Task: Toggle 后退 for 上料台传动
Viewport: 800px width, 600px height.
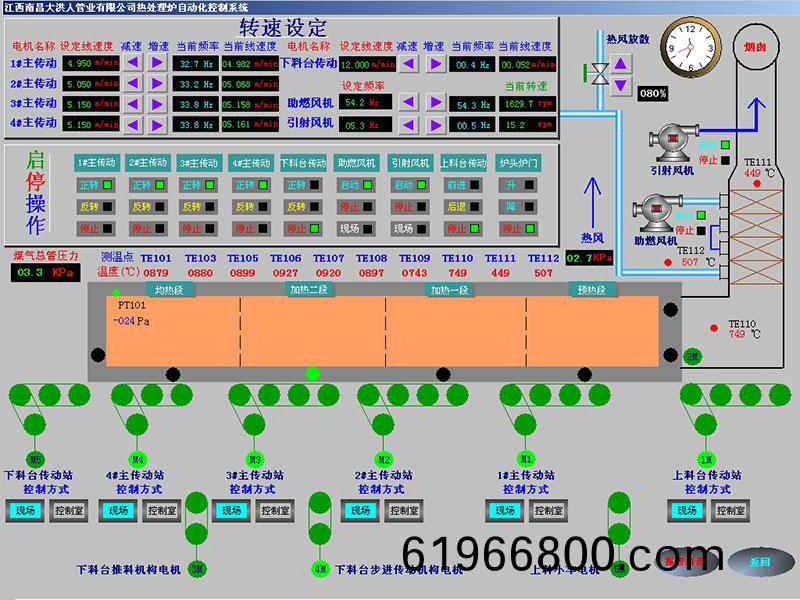Action: click(463, 207)
